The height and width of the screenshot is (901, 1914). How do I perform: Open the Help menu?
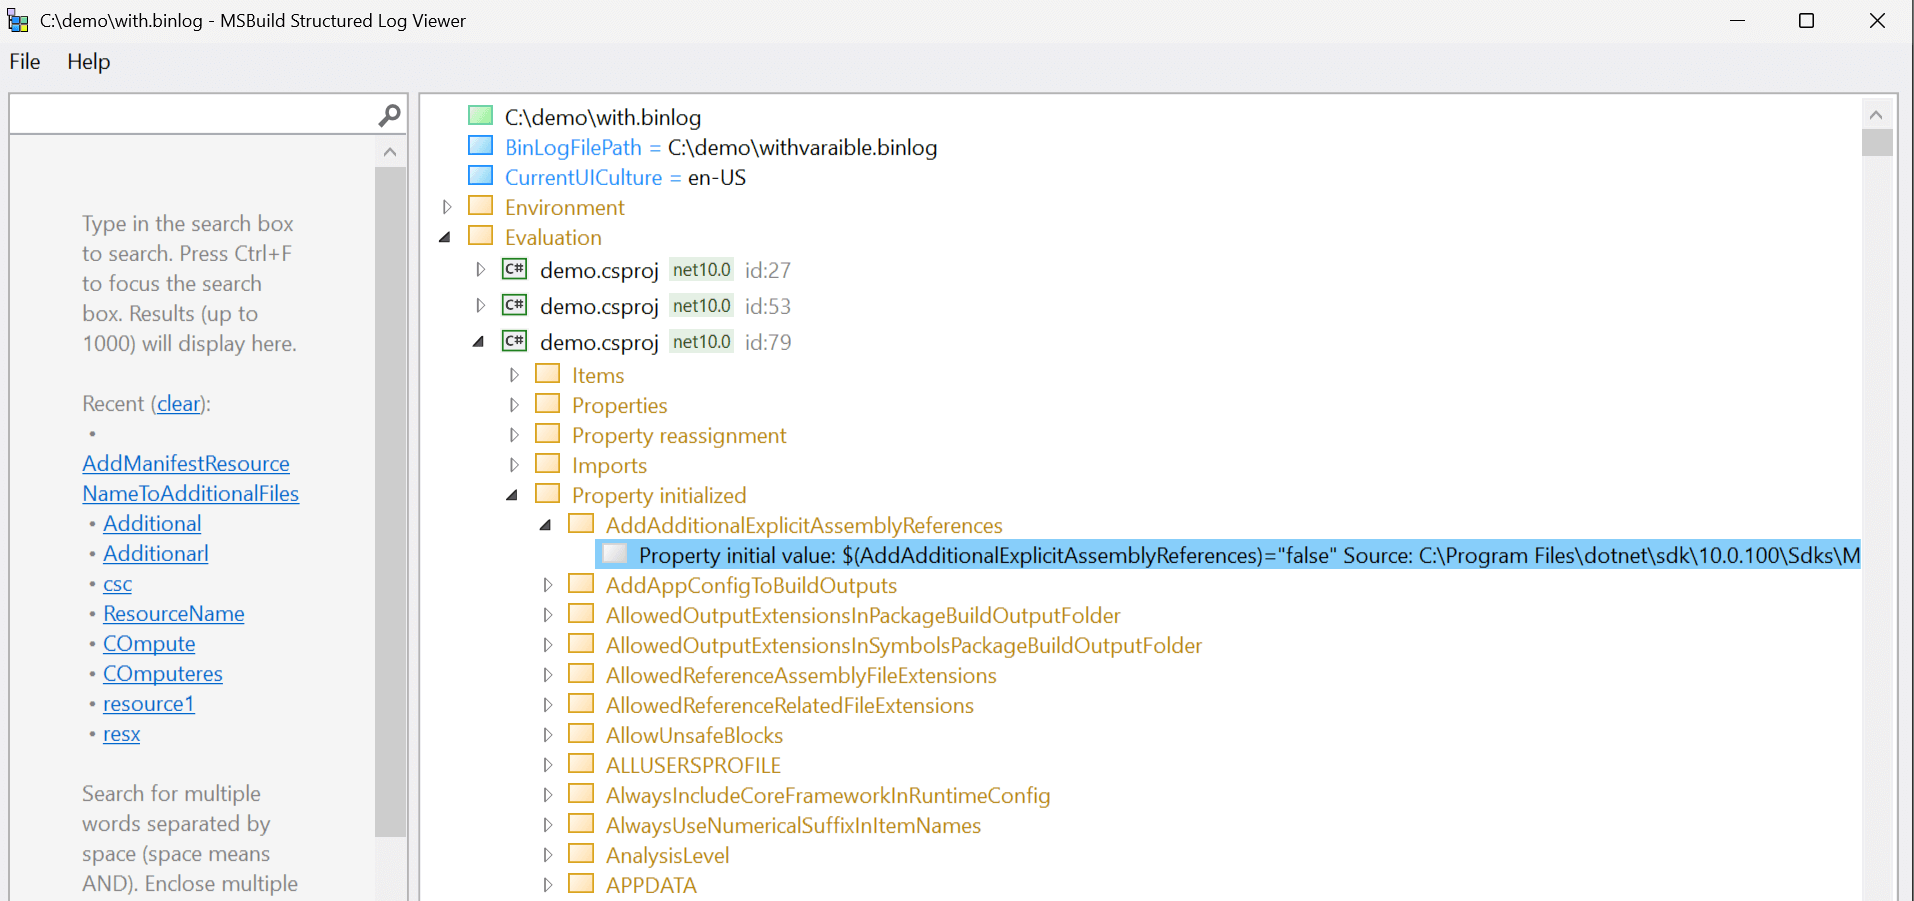point(89,62)
